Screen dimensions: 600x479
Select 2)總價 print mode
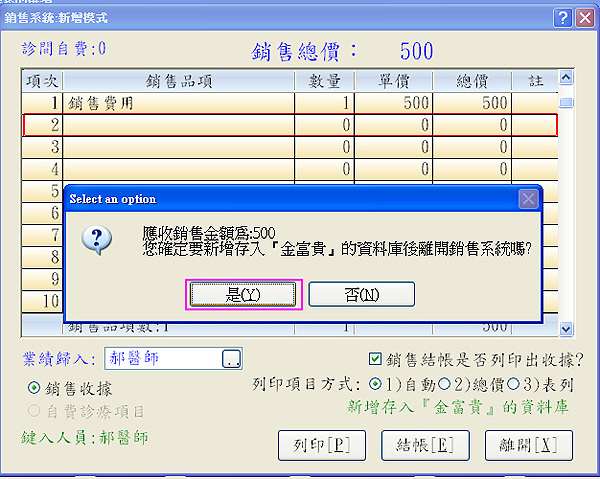pyautogui.click(x=443, y=383)
